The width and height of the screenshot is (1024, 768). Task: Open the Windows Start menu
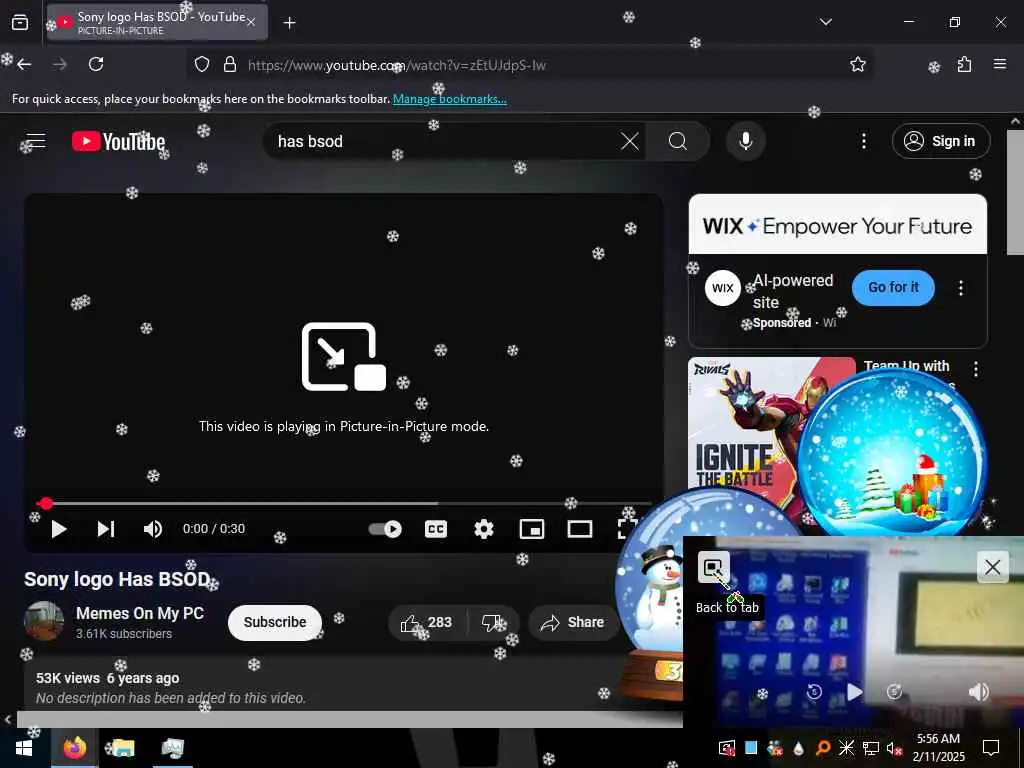[x=24, y=748]
